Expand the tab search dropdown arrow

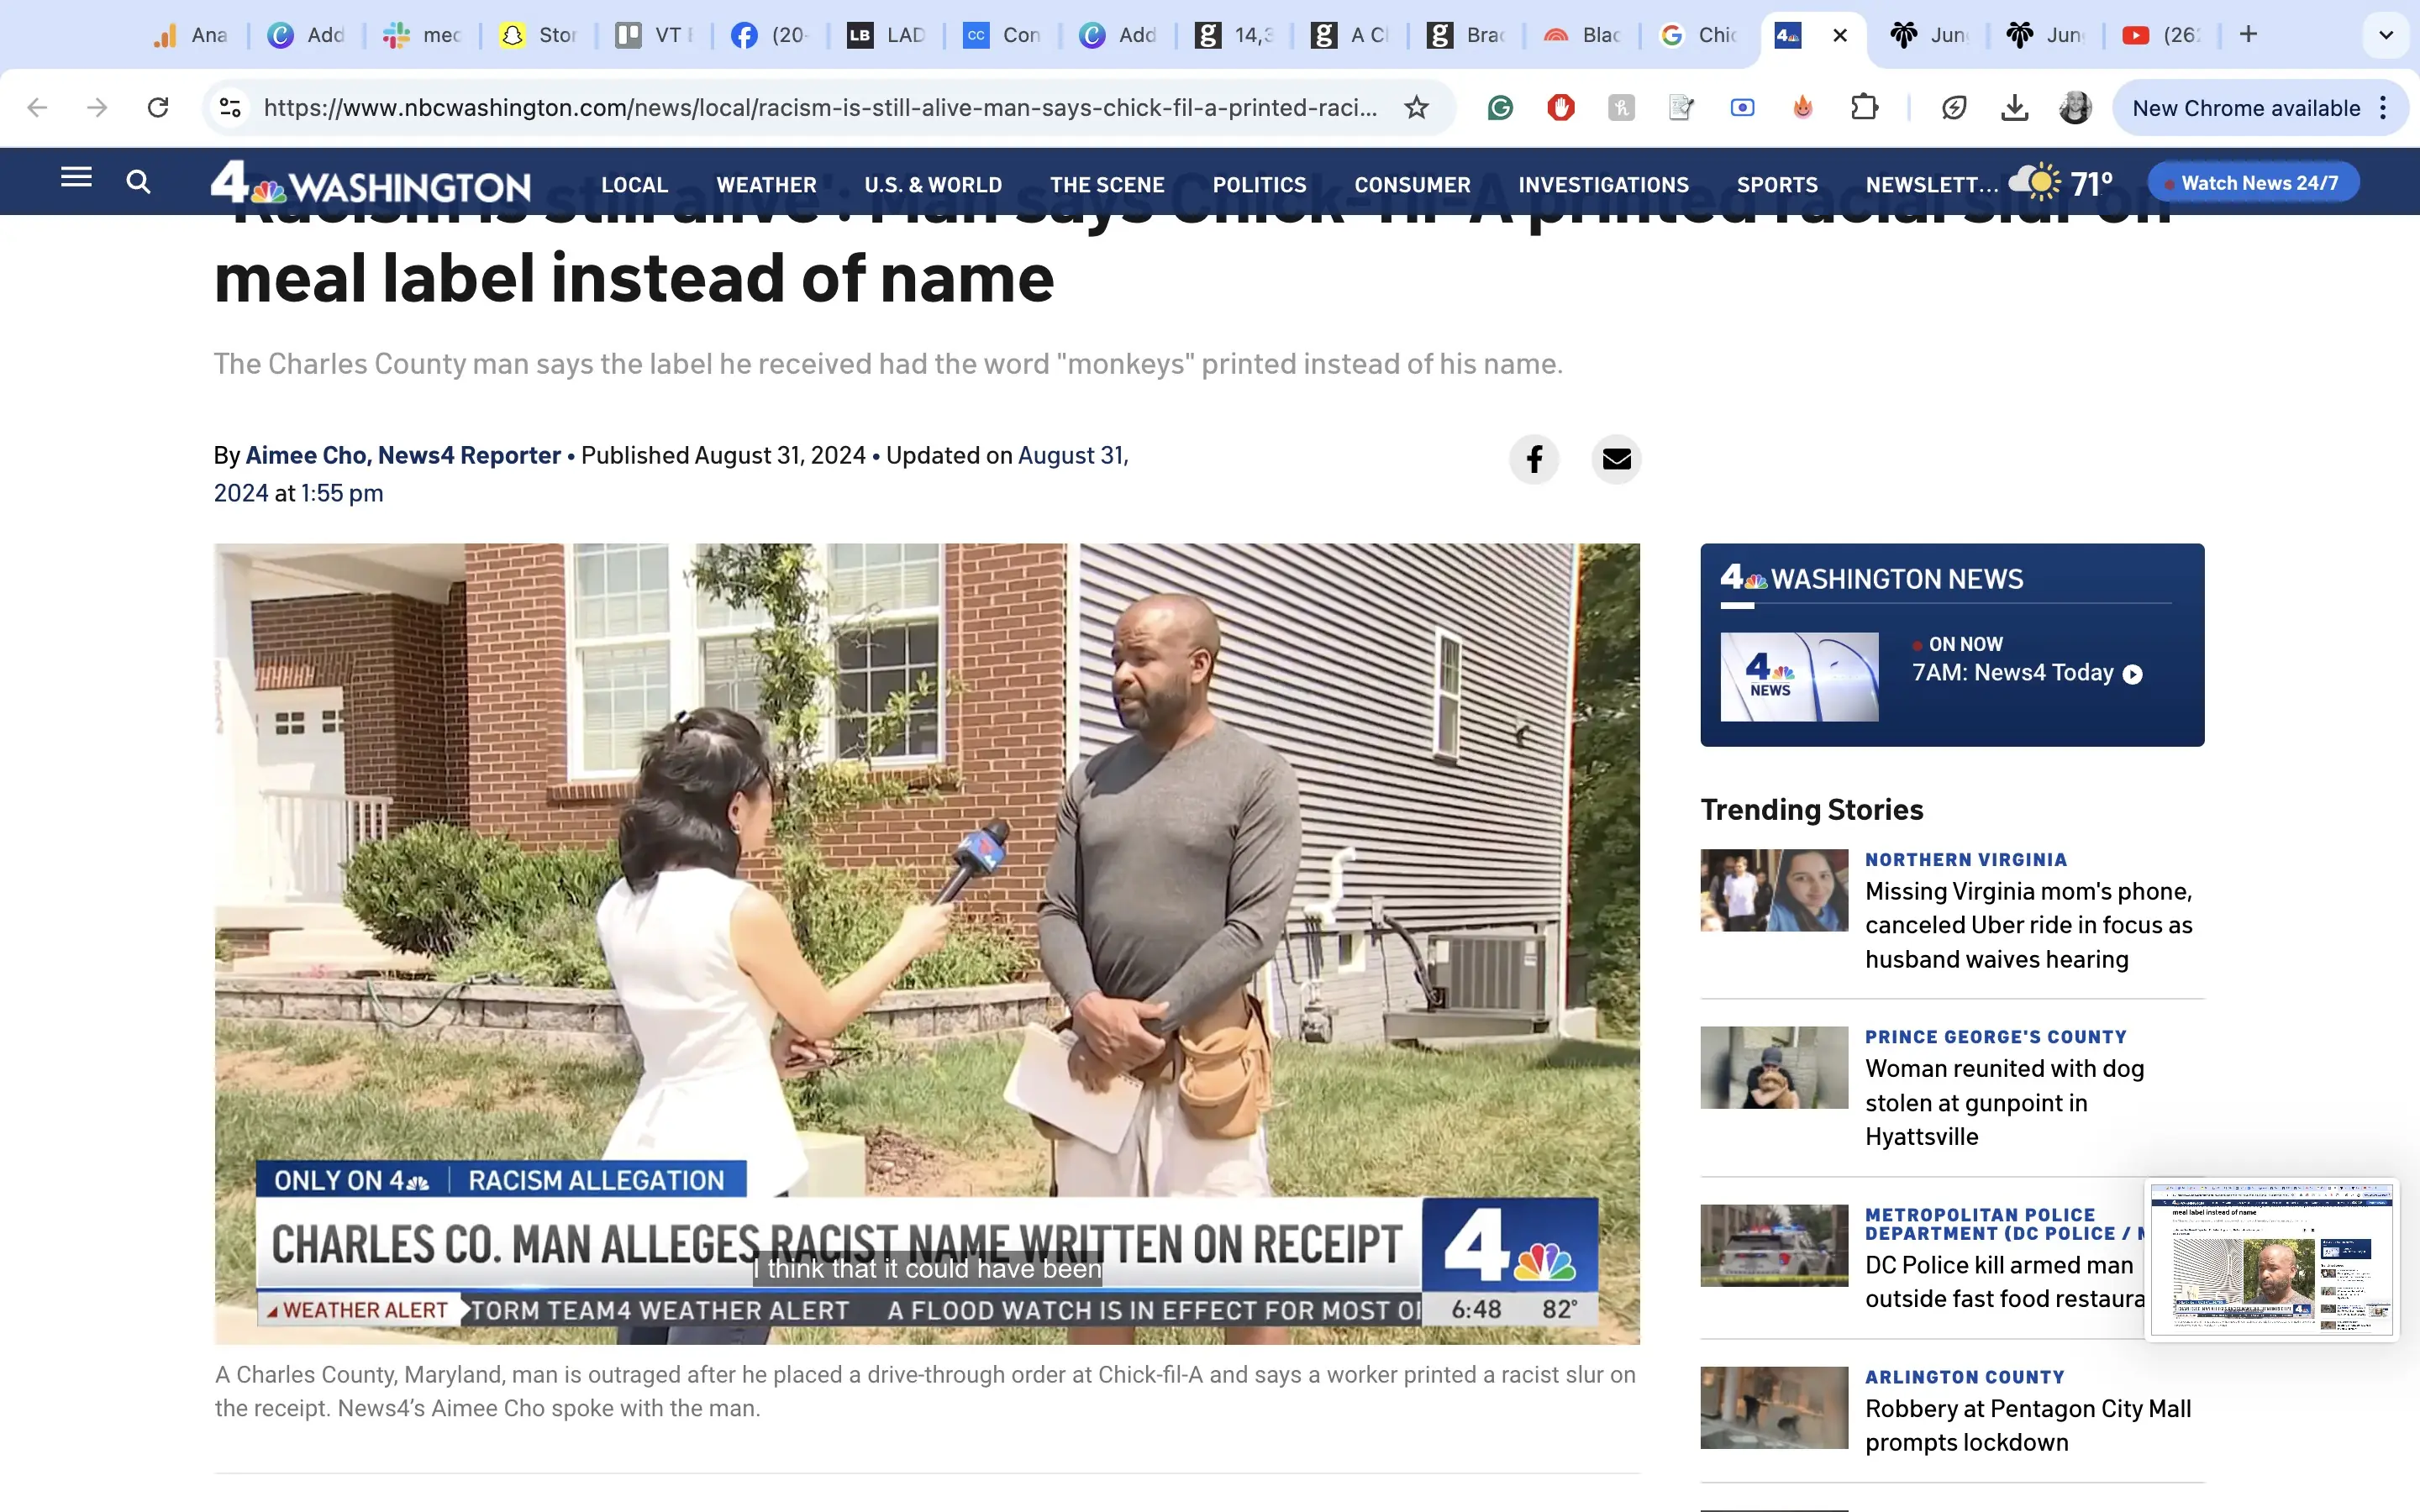tap(2386, 35)
